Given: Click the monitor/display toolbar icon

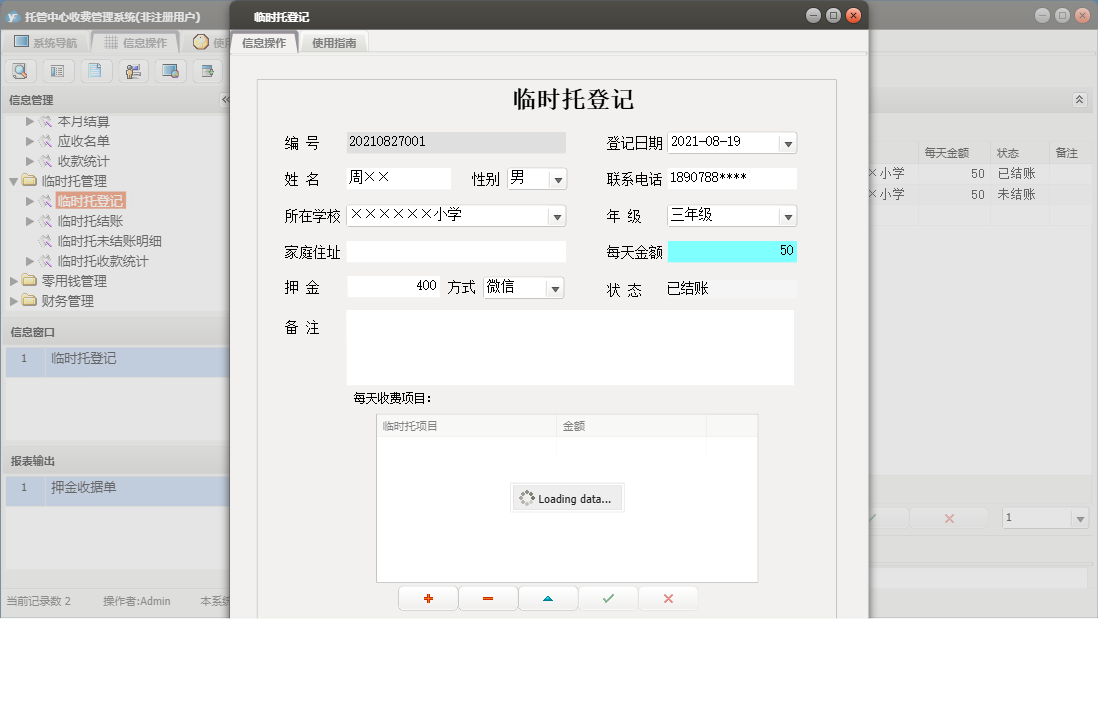Looking at the screenshot, I should [170, 71].
